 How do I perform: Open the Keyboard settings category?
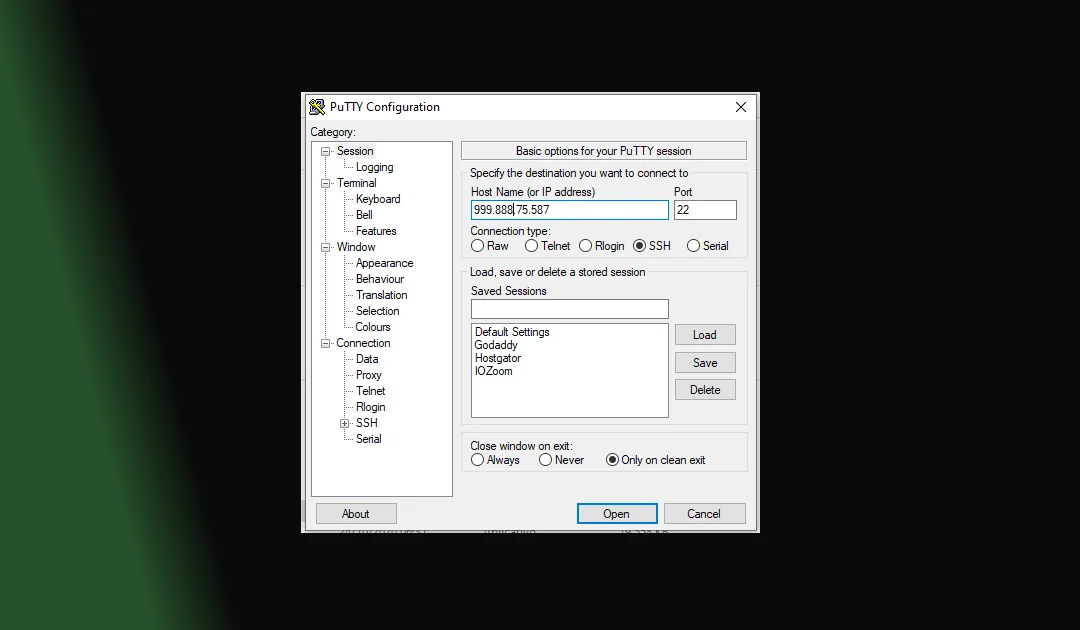(378, 199)
